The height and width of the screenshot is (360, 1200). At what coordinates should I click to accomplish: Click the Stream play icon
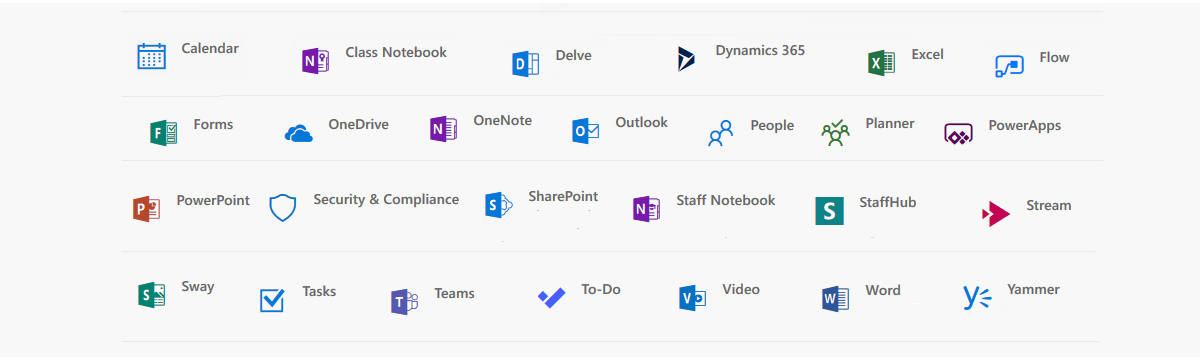point(996,213)
